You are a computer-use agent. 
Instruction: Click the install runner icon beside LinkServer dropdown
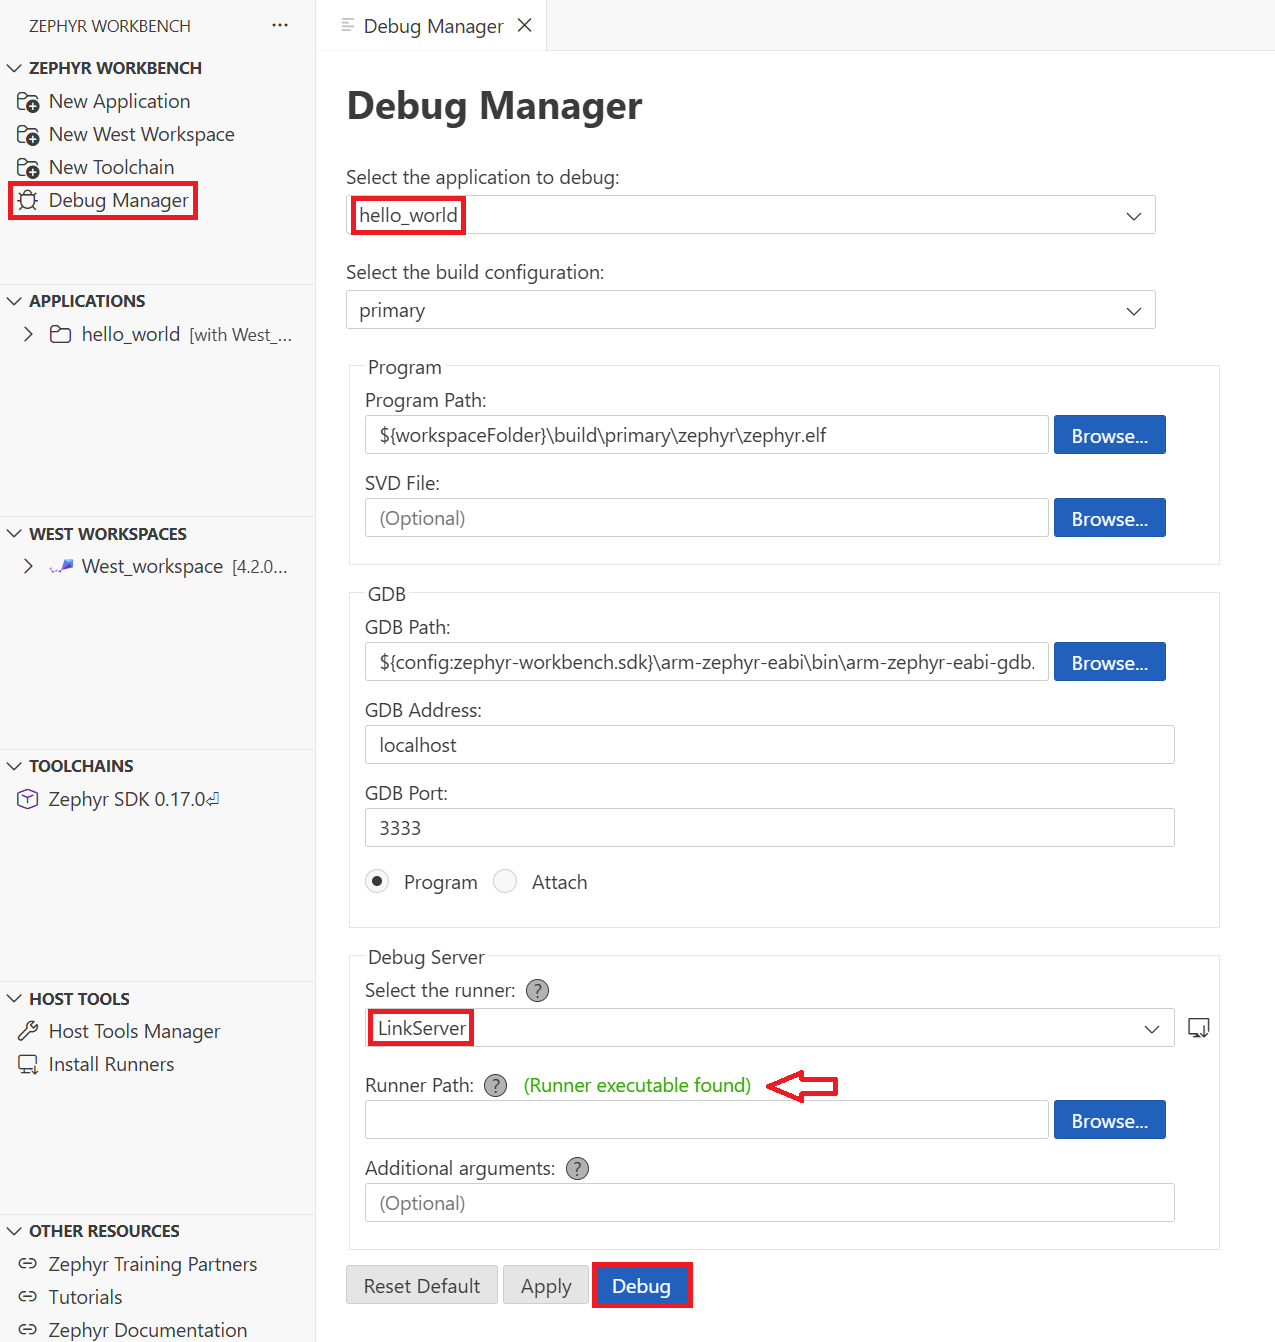tap(1199, 1027)
